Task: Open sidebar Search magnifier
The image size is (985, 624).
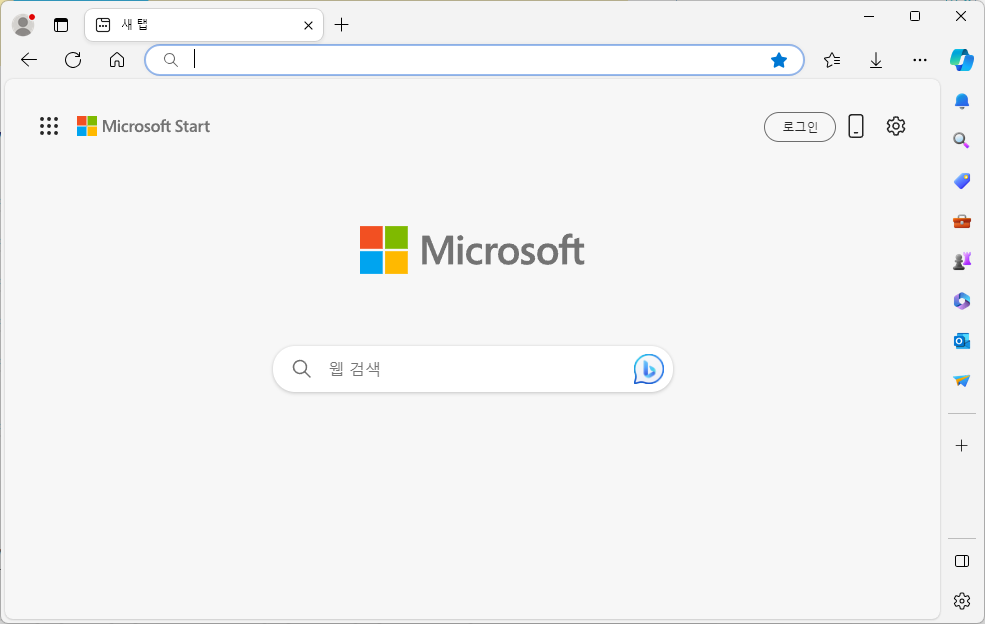Action: point(962,140)
